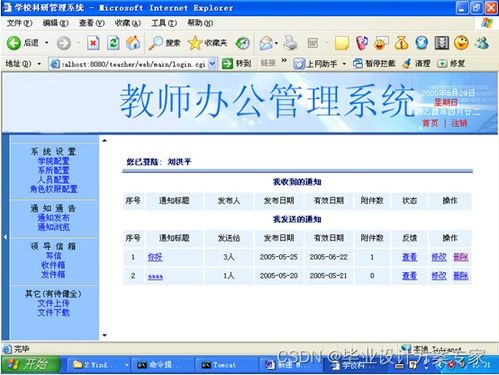
Task: Click the 文件上传 sidebar link
Action: pyautogui.click(x=53, y=303)
